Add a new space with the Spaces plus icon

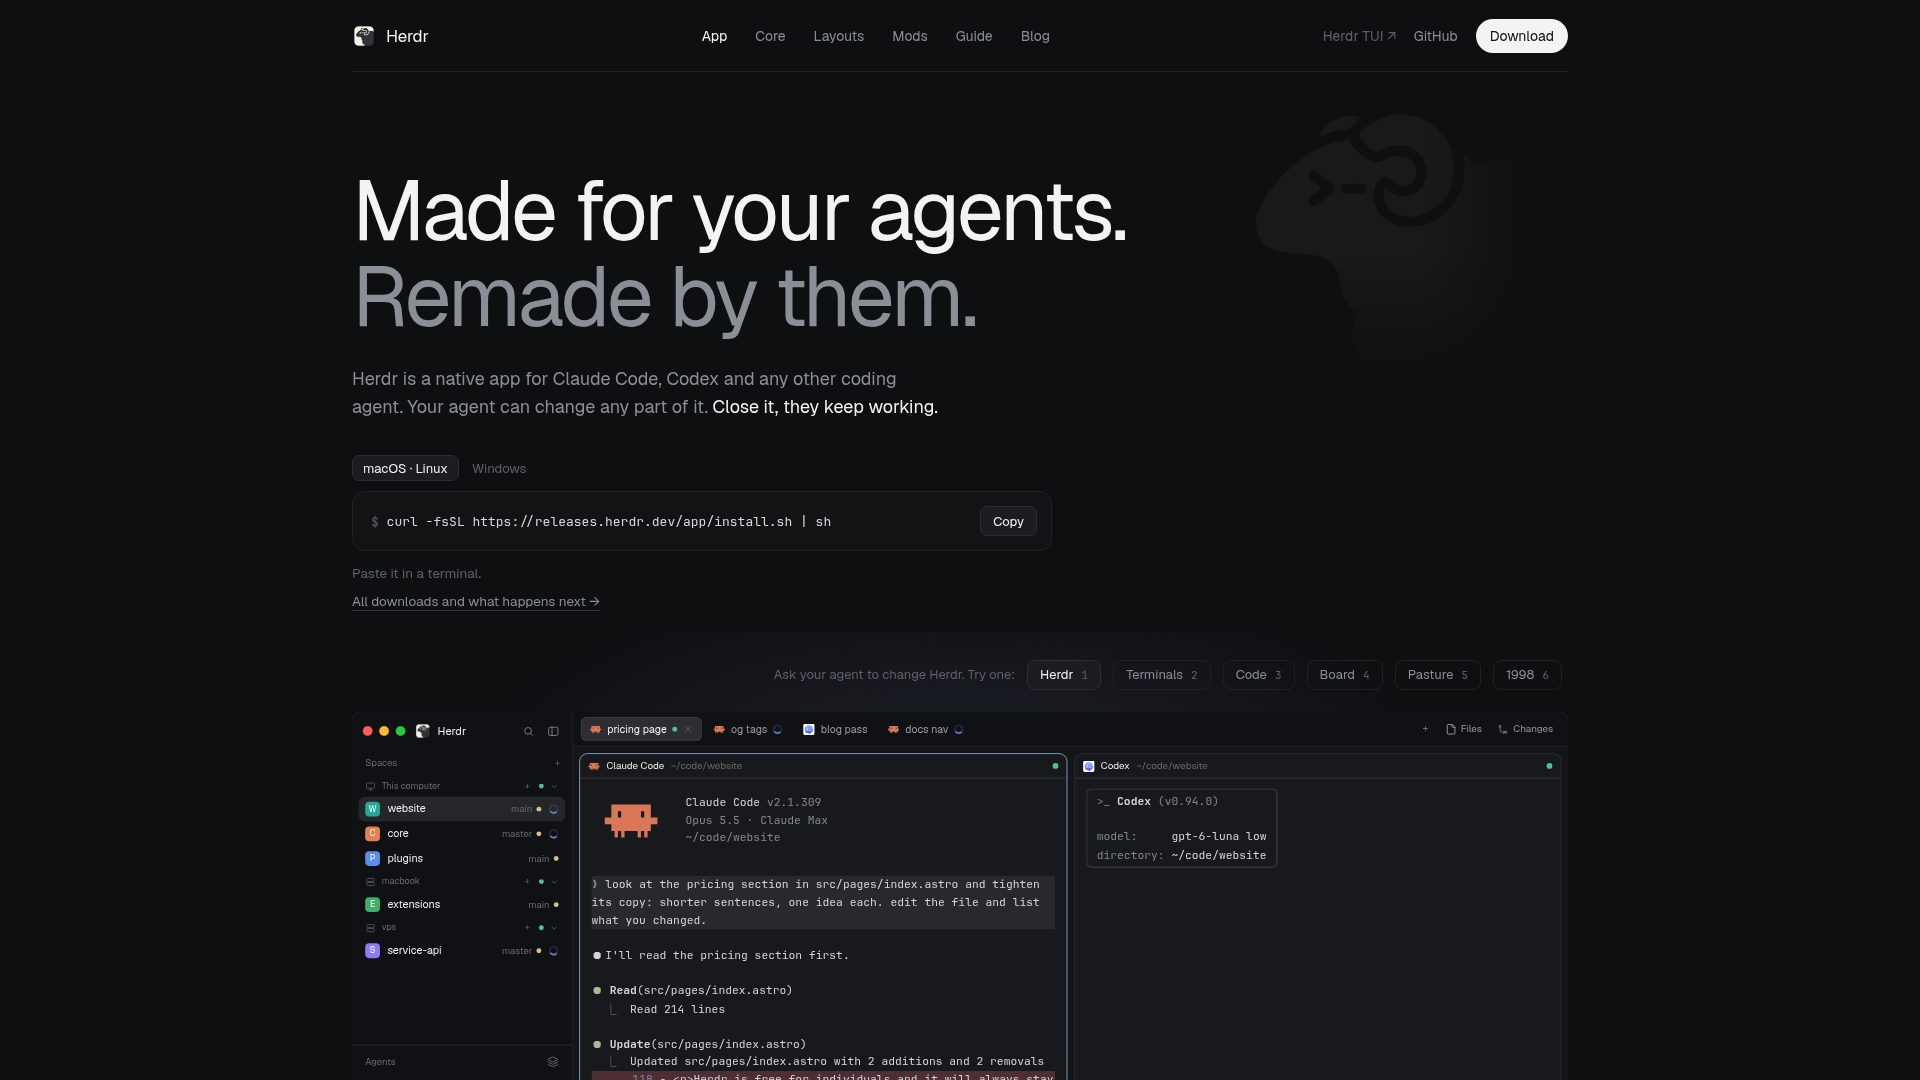pyautogui.click(x=557, y=763)
